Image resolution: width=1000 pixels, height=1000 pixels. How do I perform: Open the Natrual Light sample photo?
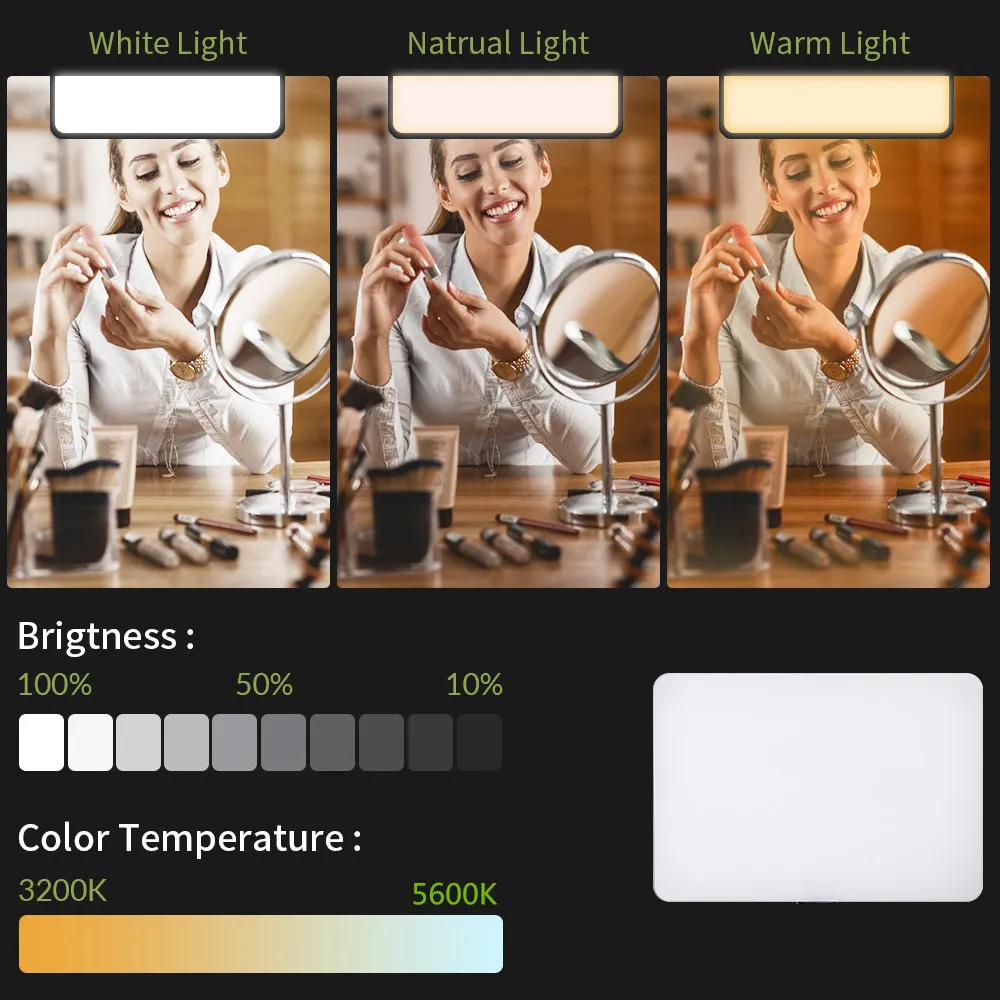coord(498,332)
